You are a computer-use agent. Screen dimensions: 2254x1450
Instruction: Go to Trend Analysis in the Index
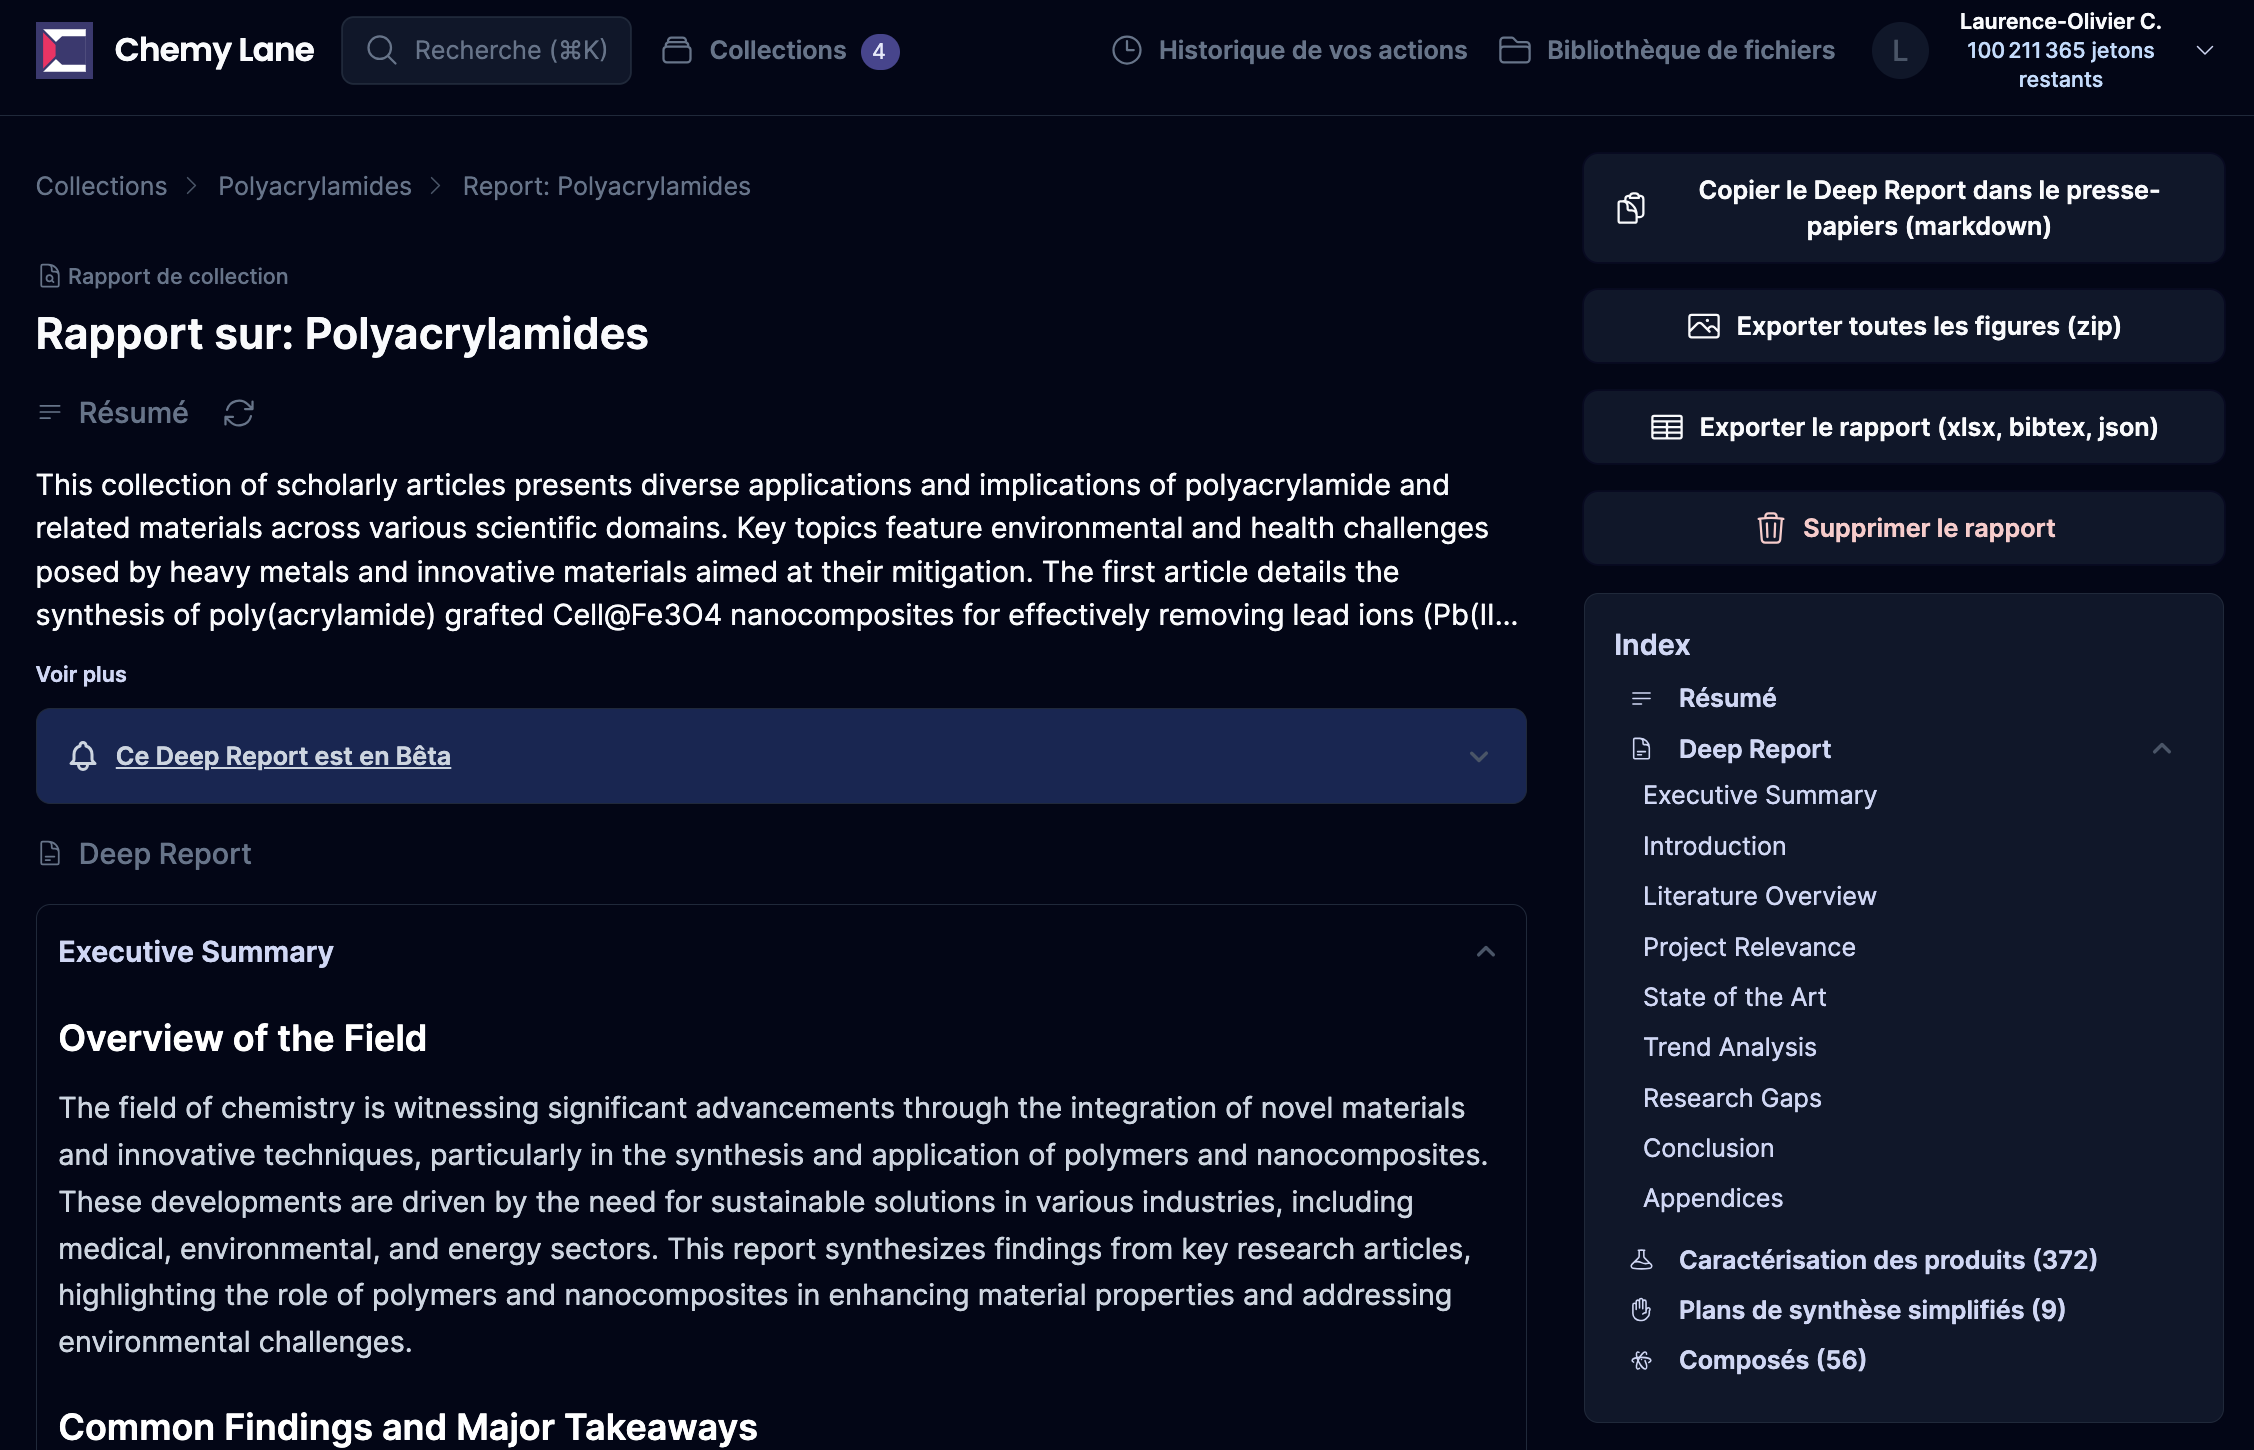tap(1729, 1047)
